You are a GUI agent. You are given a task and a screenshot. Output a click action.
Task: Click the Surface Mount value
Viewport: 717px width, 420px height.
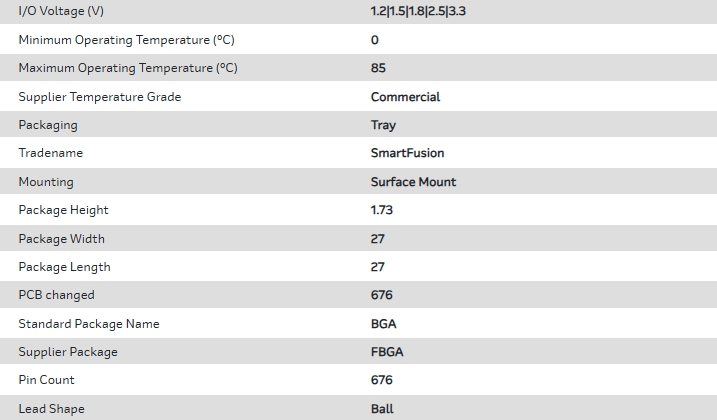(413, 182)
